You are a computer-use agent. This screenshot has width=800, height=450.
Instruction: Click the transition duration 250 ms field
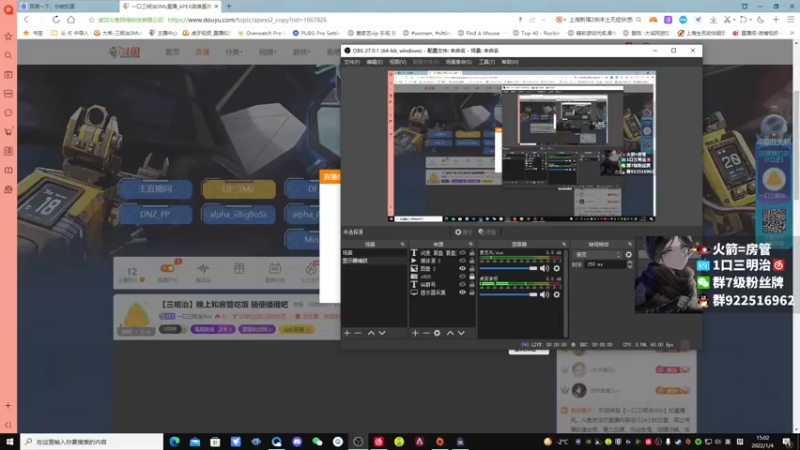605,264
